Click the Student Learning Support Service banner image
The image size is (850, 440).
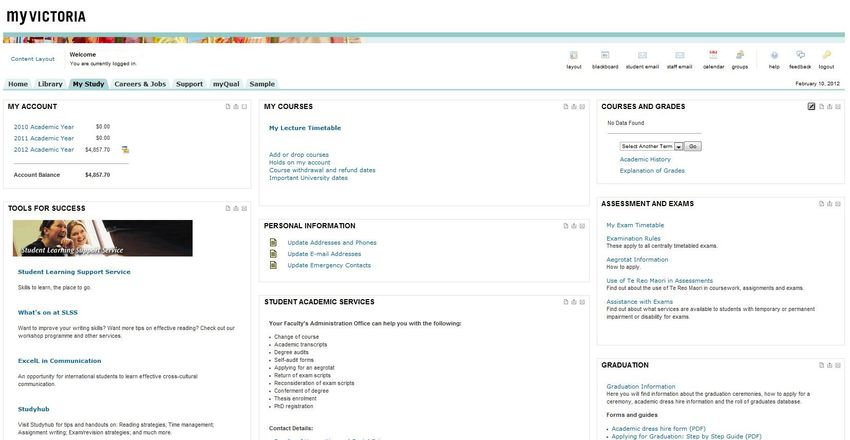click(102, 238)
